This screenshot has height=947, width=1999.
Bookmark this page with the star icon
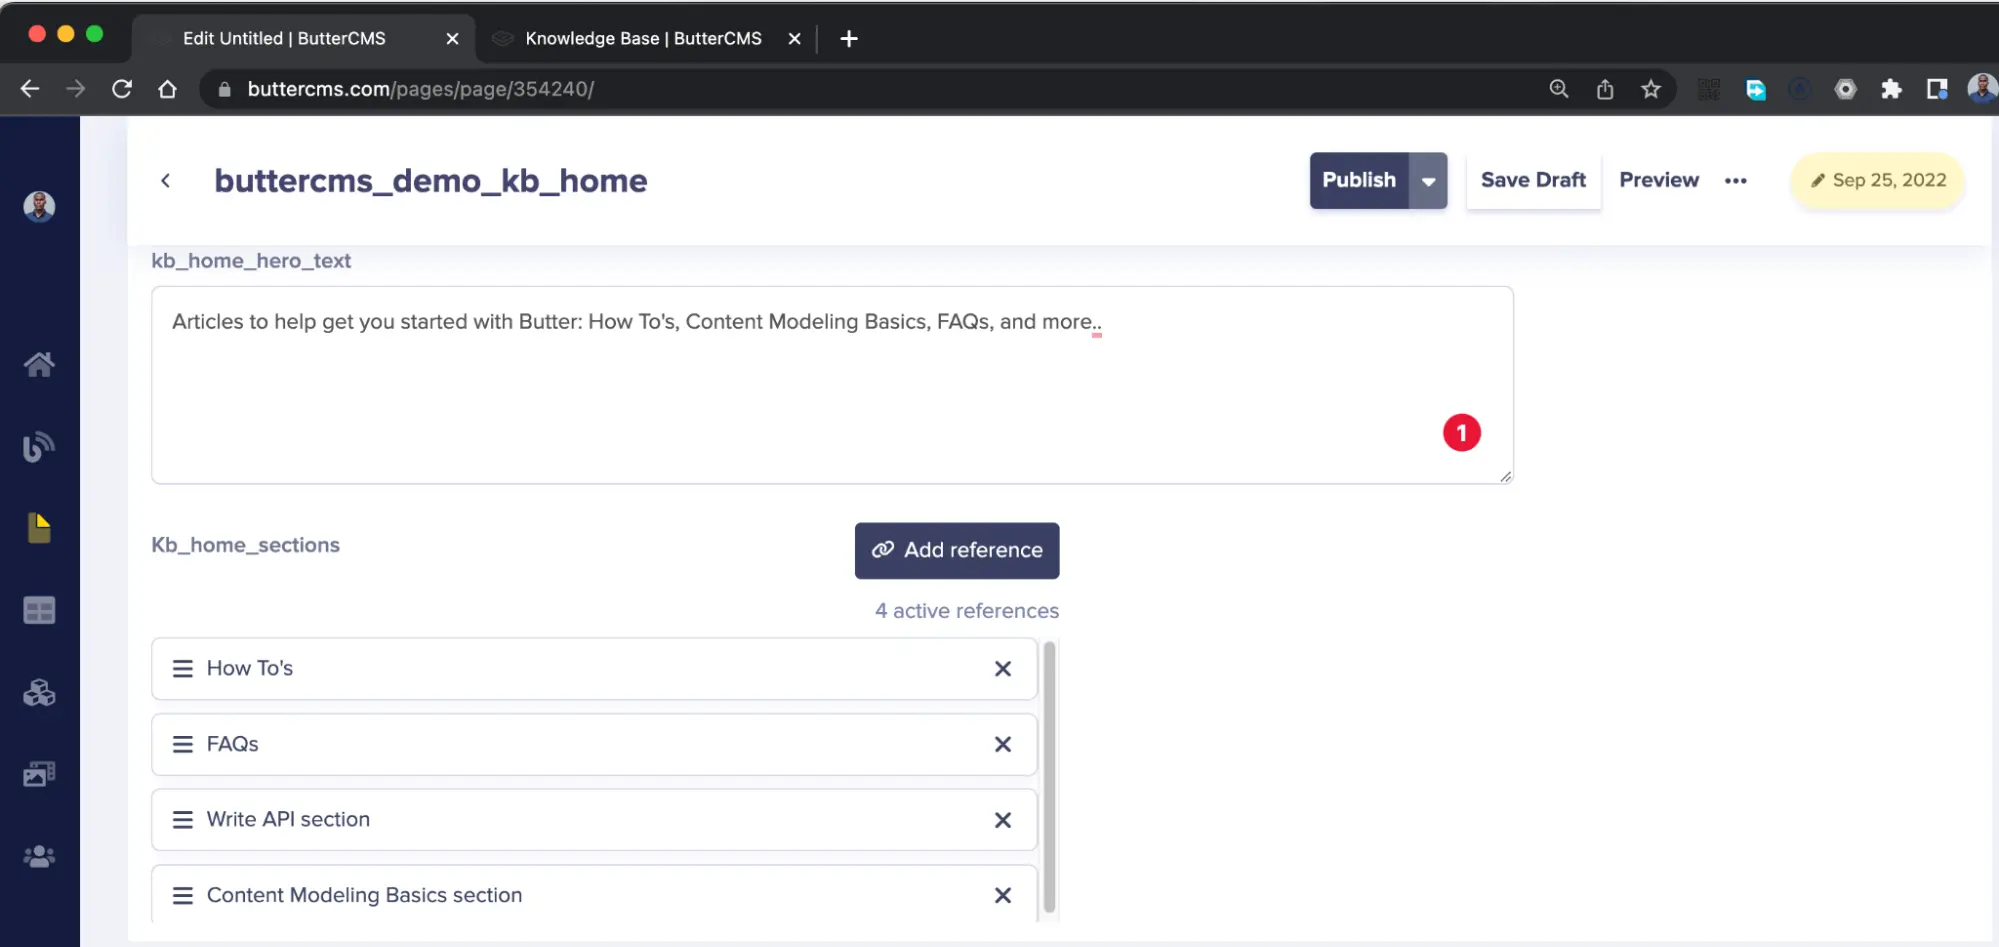click(1651, 89)
